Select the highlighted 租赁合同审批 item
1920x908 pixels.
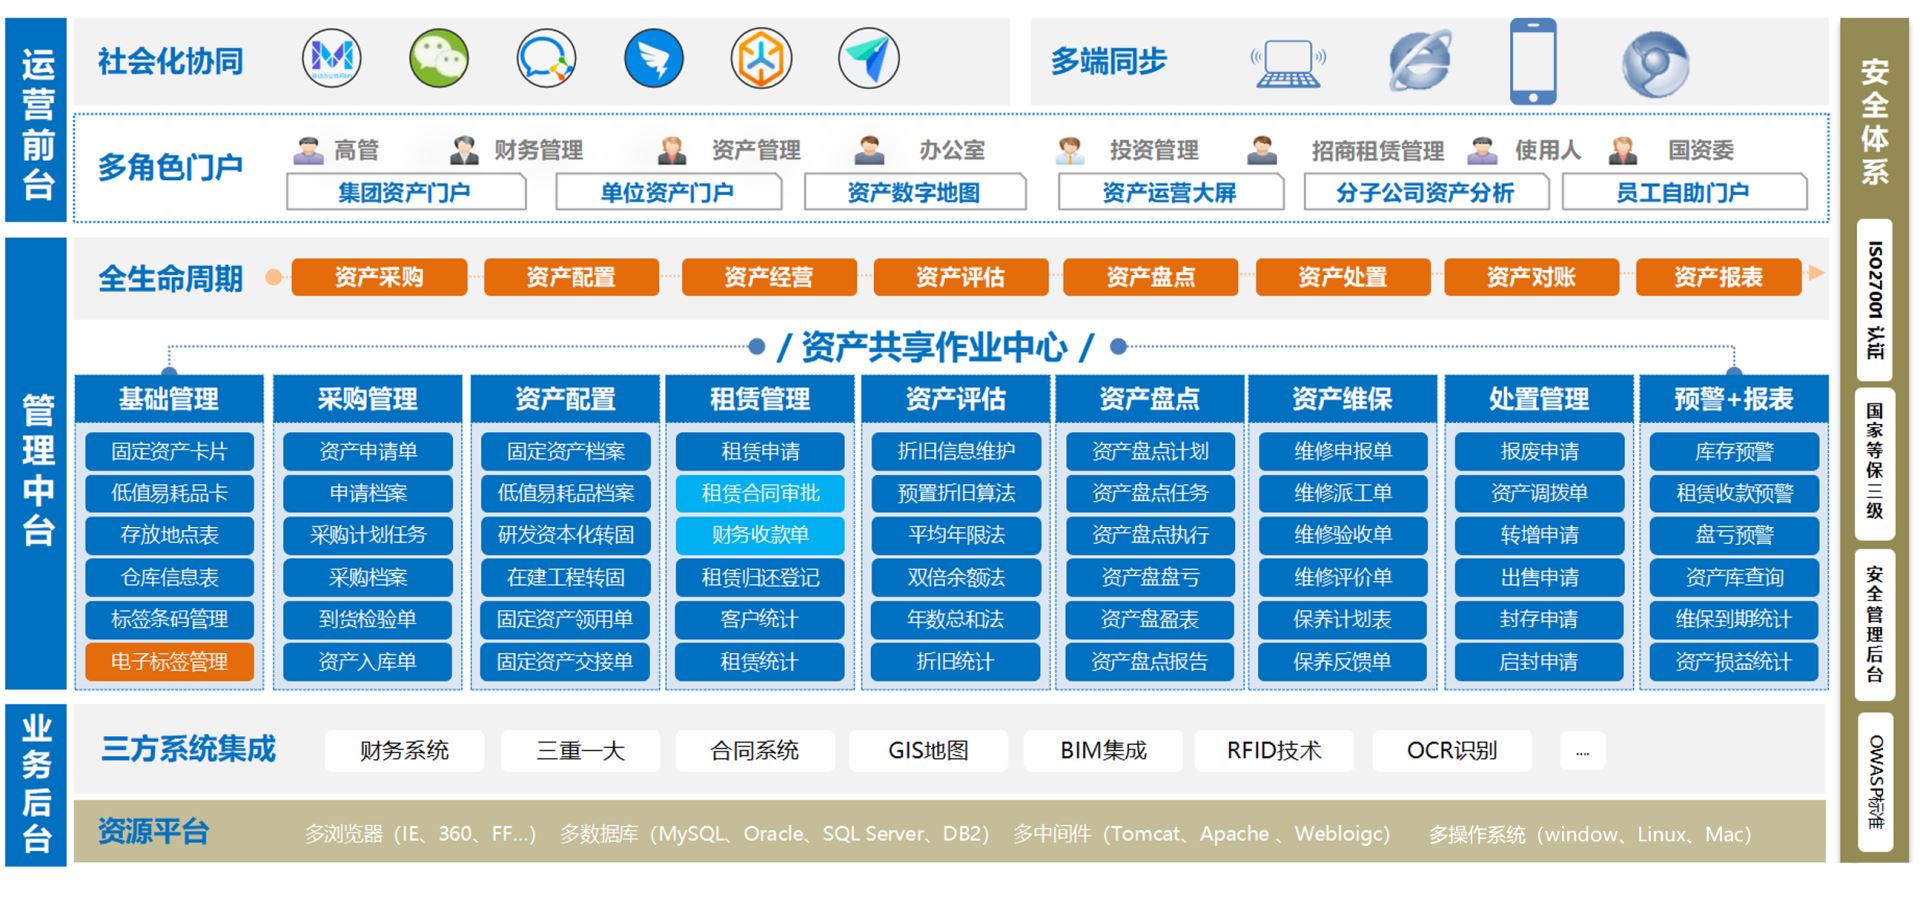(760, 493)
